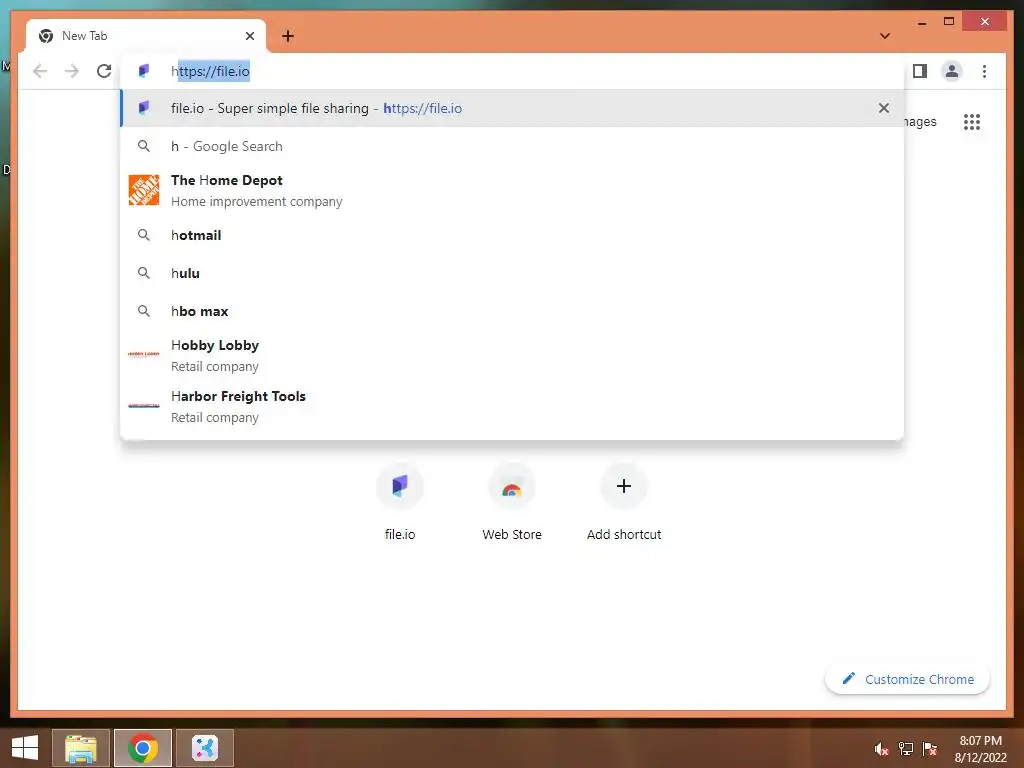Open Chrome's three-dot menu
Image resolution: width=1024 pixels, height=768 pixels.
tap(984, 71)
